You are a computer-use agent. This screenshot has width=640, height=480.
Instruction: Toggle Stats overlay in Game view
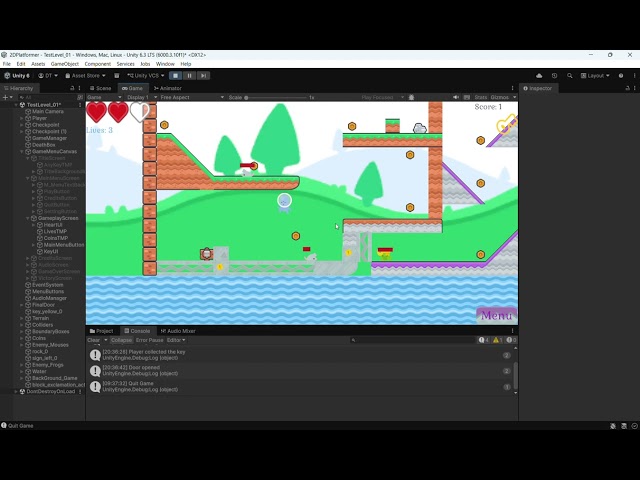(x=481, y=98)
